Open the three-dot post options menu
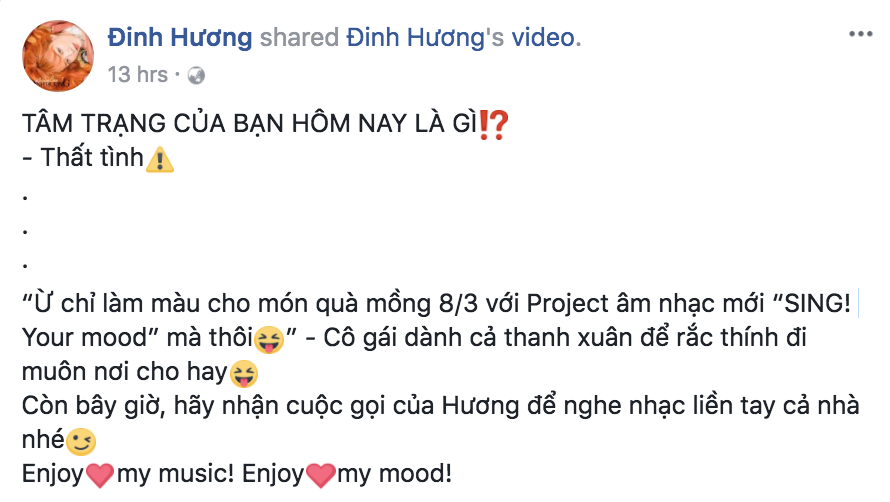 pos(860,34)
